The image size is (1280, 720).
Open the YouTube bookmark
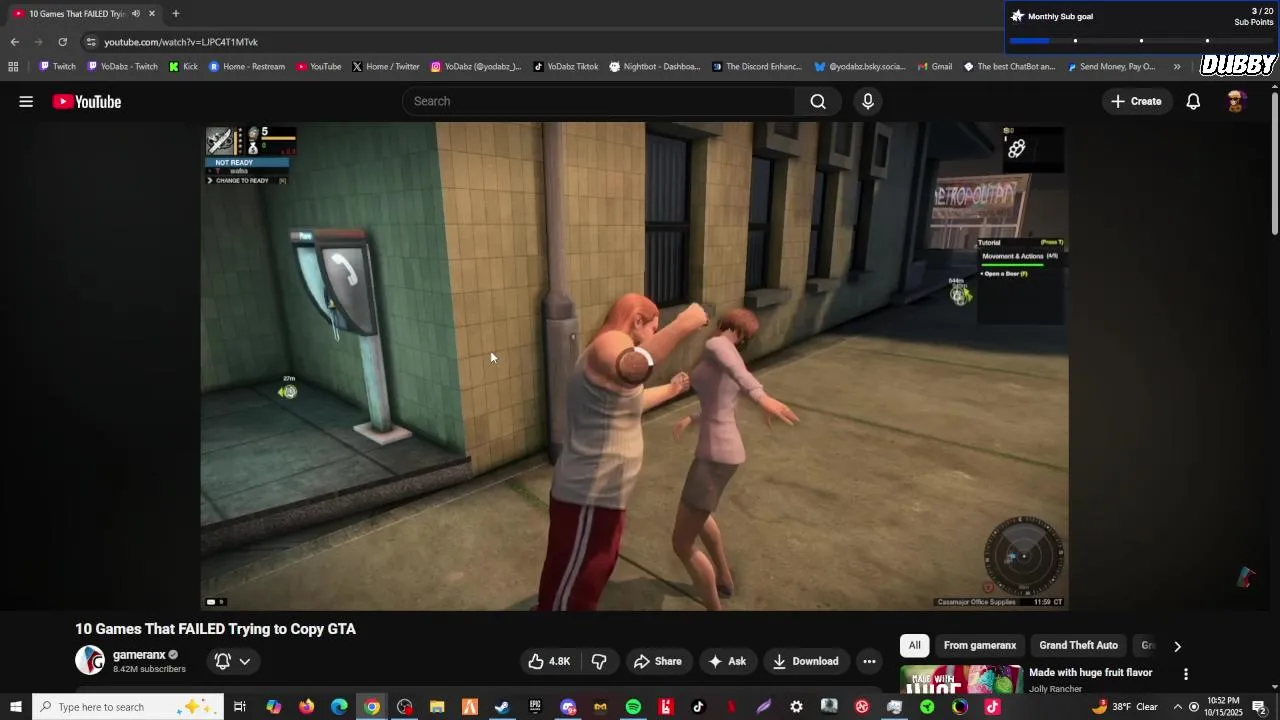319,67
